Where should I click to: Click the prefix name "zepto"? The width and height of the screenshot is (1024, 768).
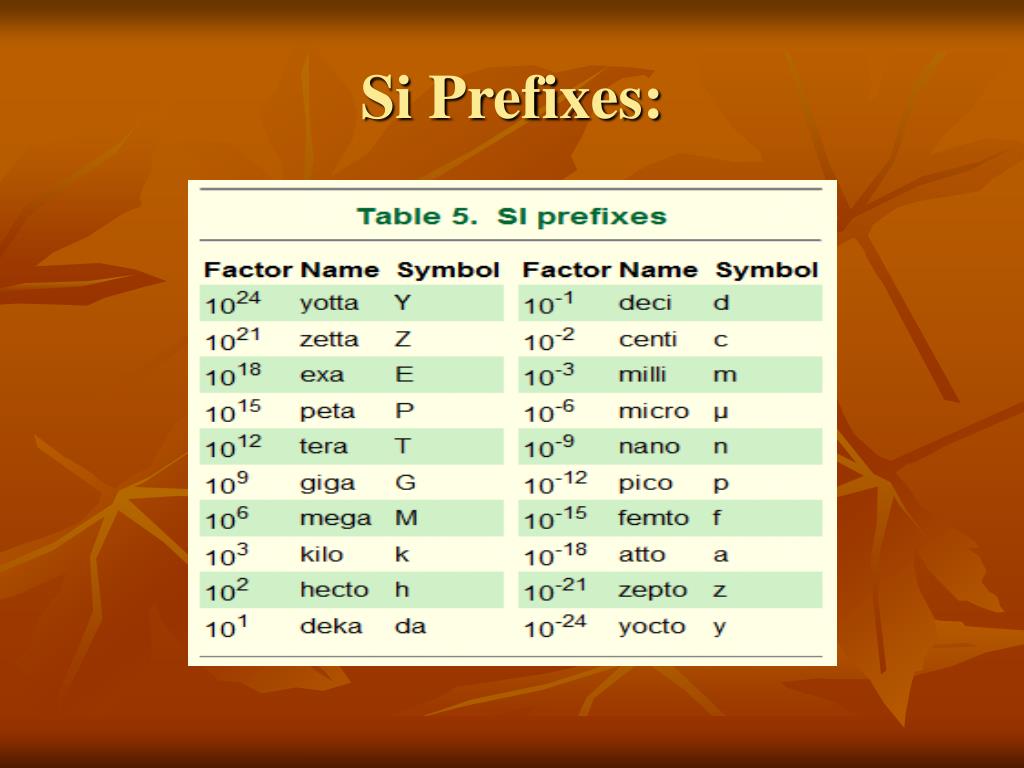(x=652, y=591)
